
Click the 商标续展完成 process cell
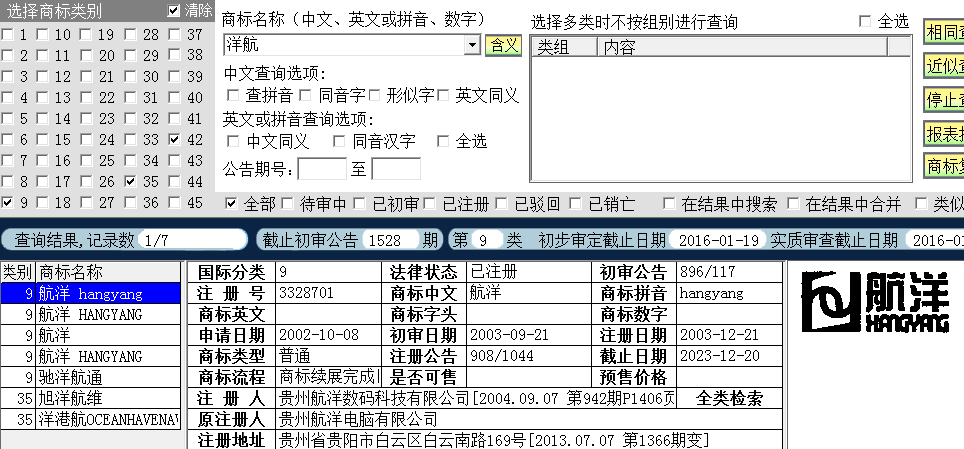(328, 377)
